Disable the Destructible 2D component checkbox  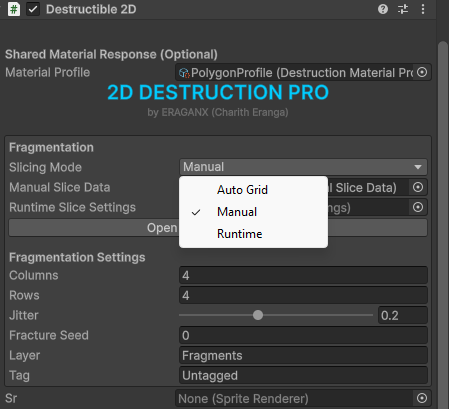[x=33, y=9]
